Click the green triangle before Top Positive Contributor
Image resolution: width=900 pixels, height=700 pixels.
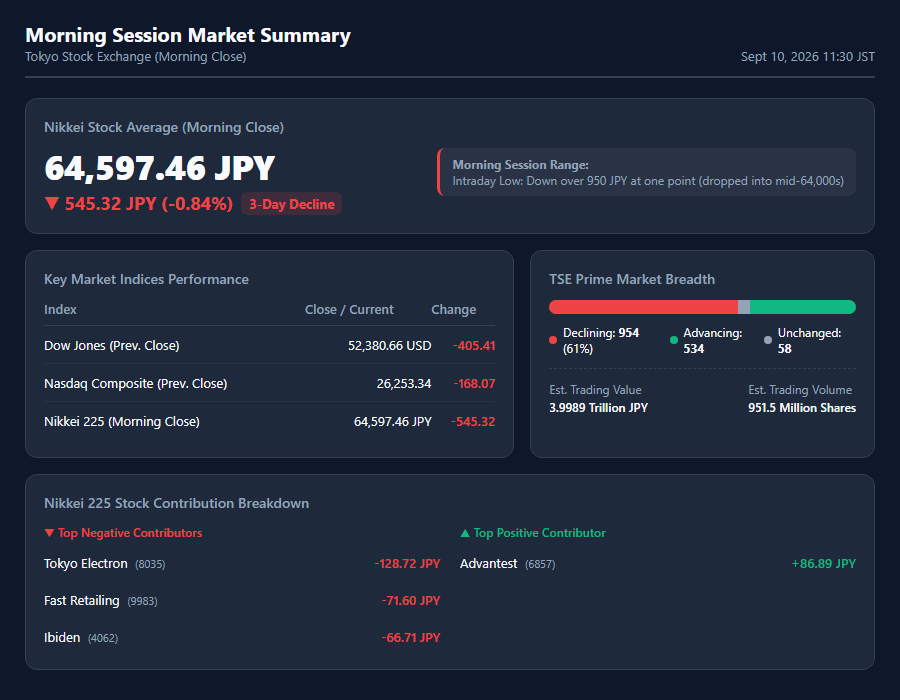(465, 533)
